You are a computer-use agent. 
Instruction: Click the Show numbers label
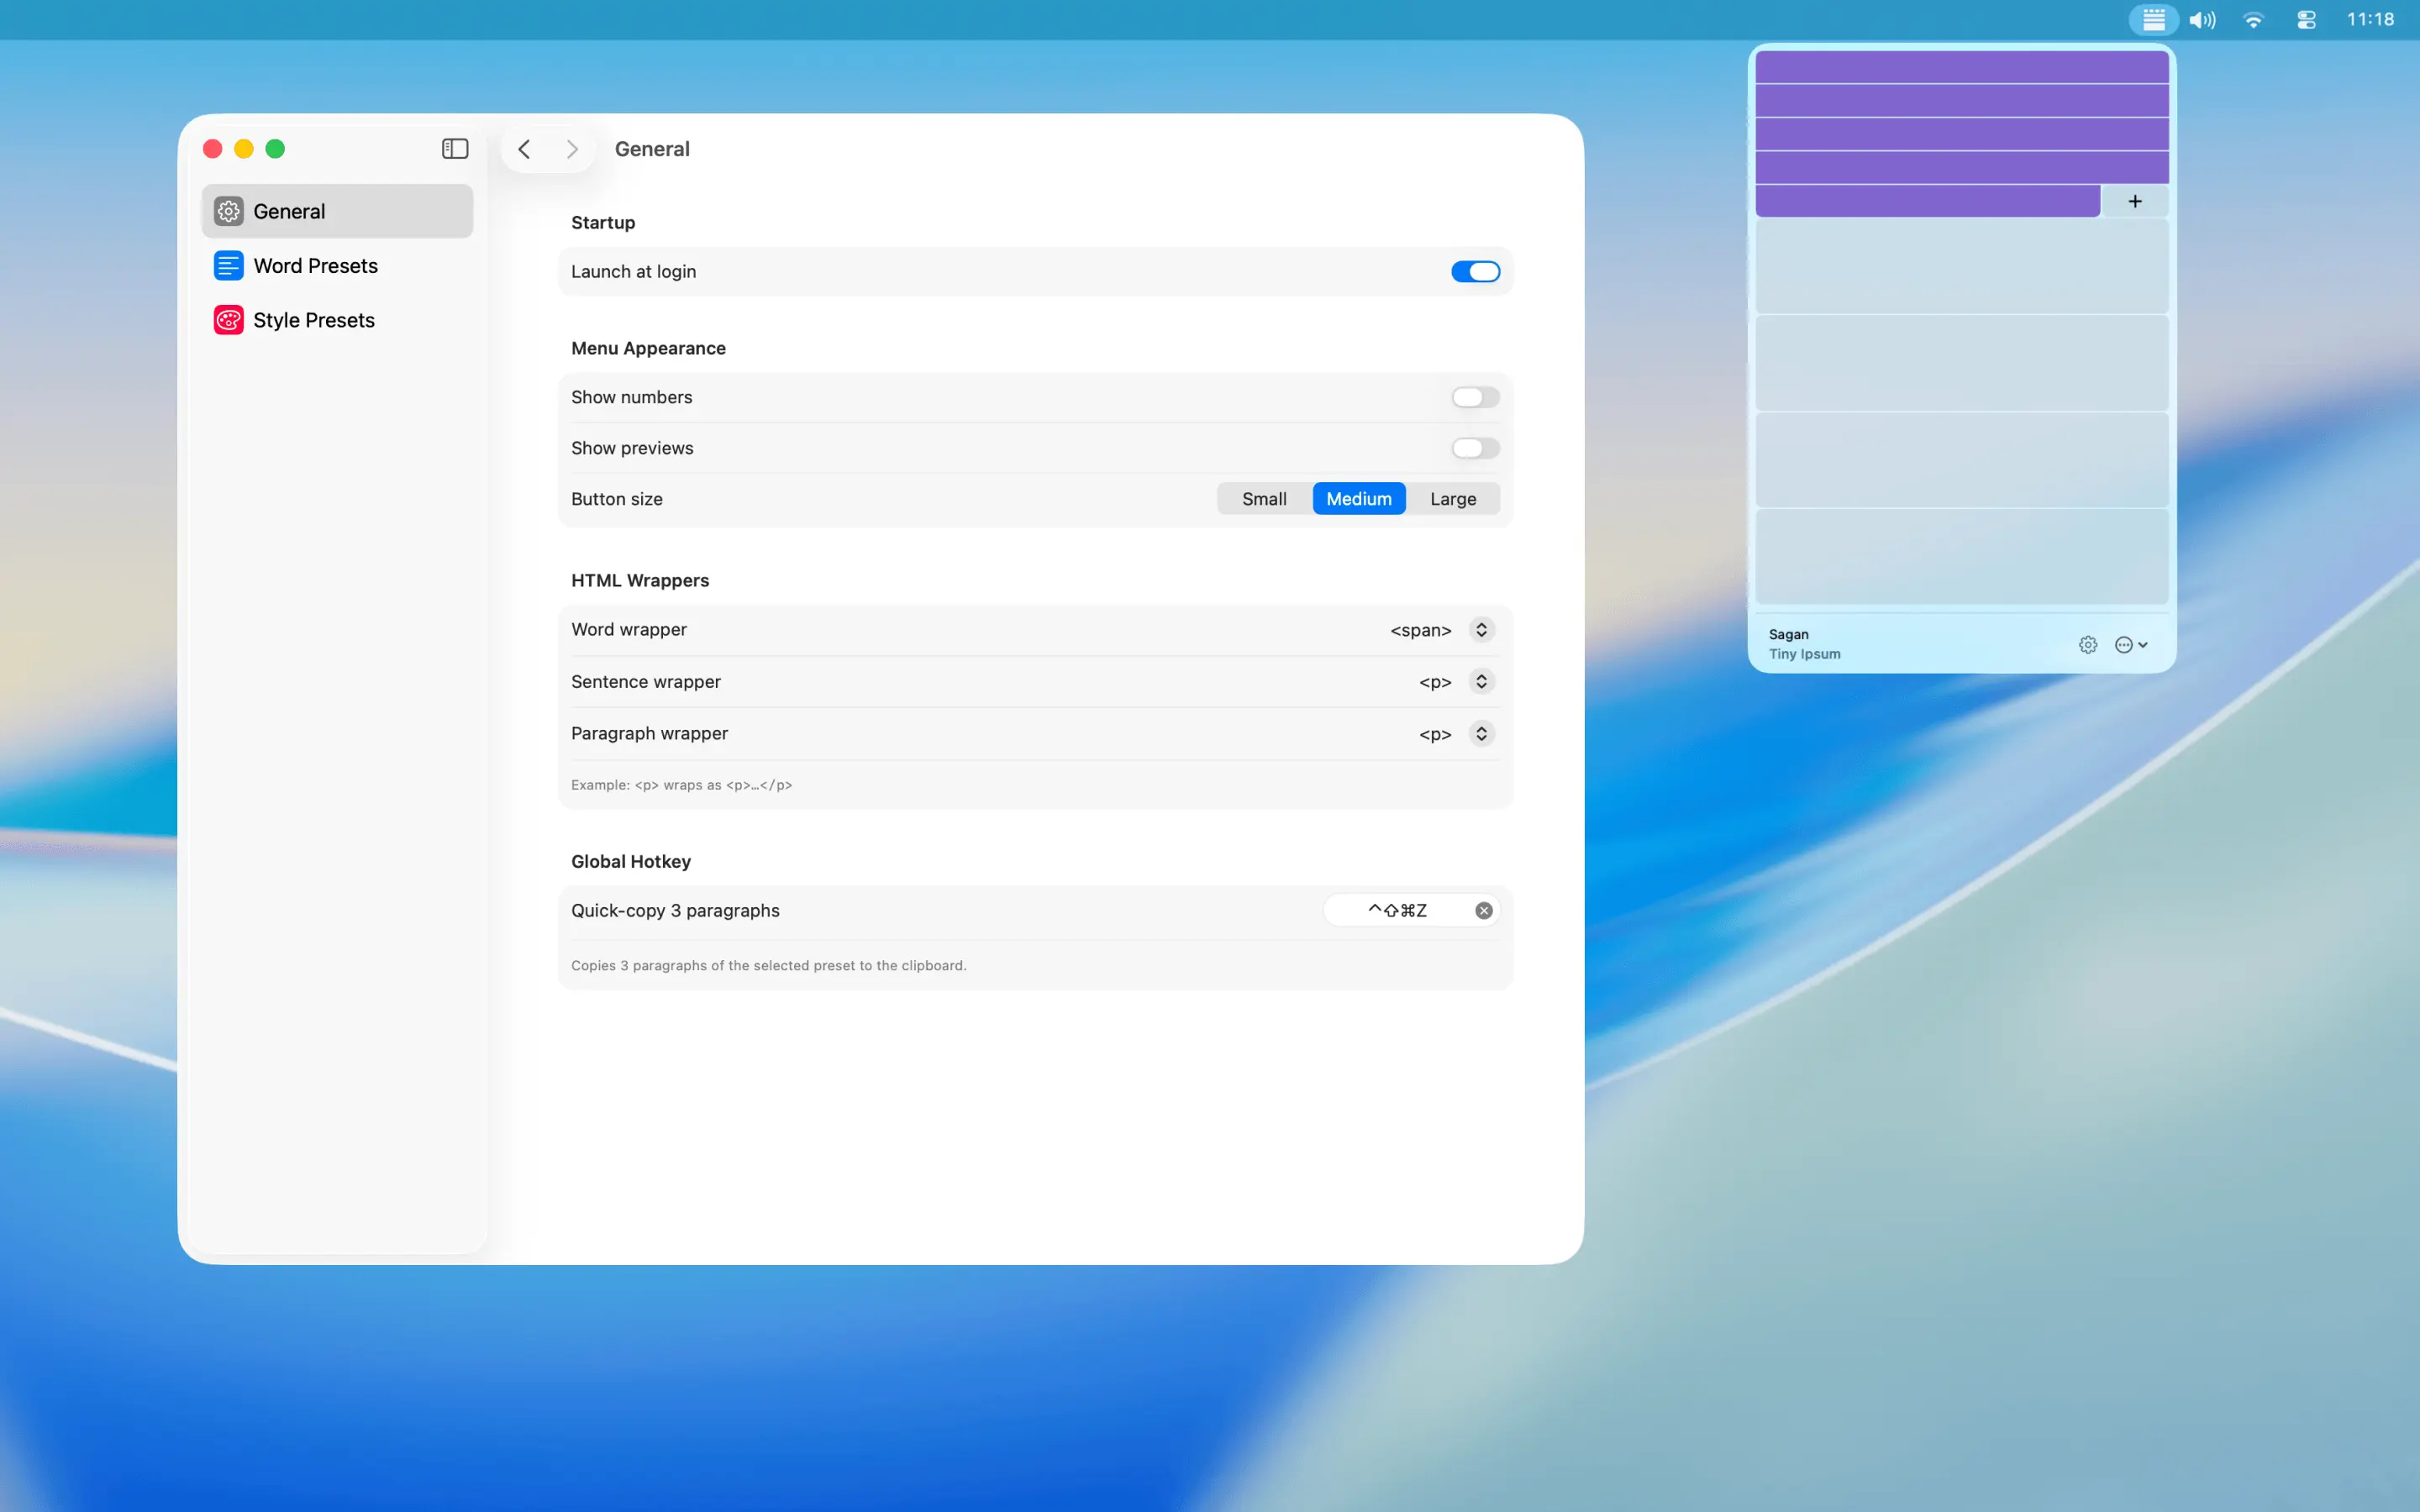coord(631,397)
